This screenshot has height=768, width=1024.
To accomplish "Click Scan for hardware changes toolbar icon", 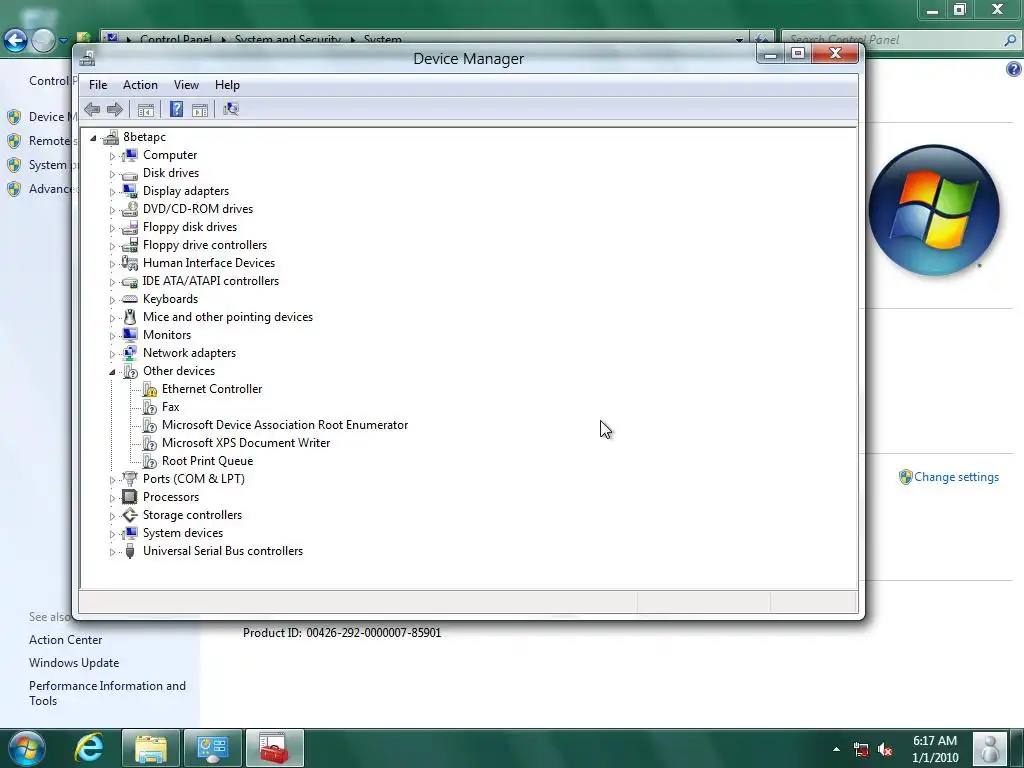I will point(231,109).
